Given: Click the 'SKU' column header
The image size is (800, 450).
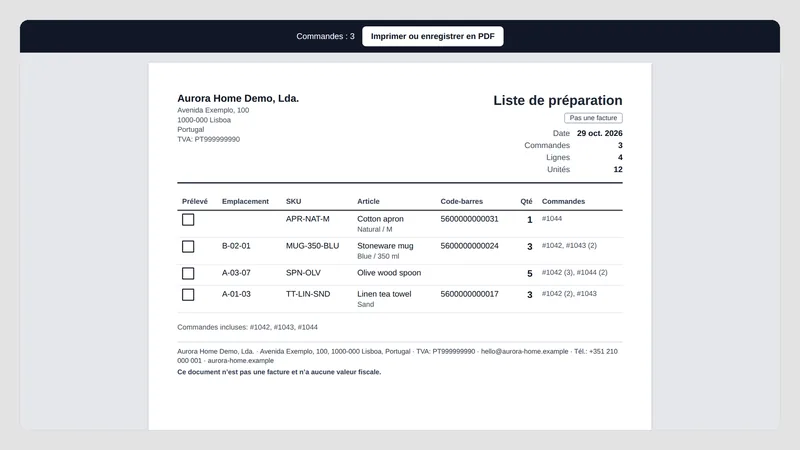Looking at the screenshot, I should click(293, 202).
